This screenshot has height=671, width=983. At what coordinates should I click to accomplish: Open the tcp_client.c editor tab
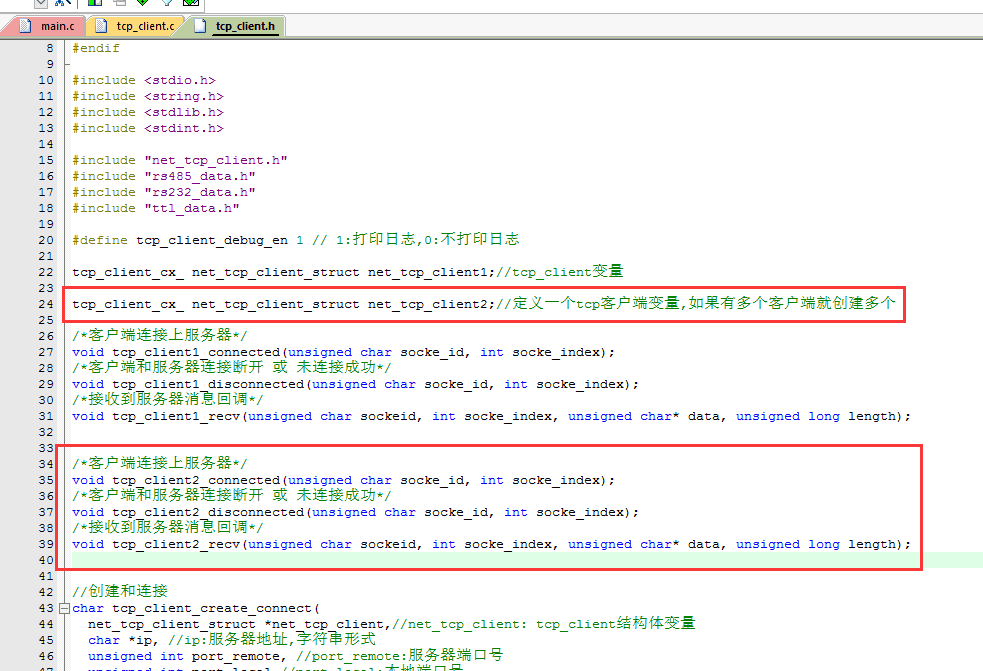[x=141, y=26]
